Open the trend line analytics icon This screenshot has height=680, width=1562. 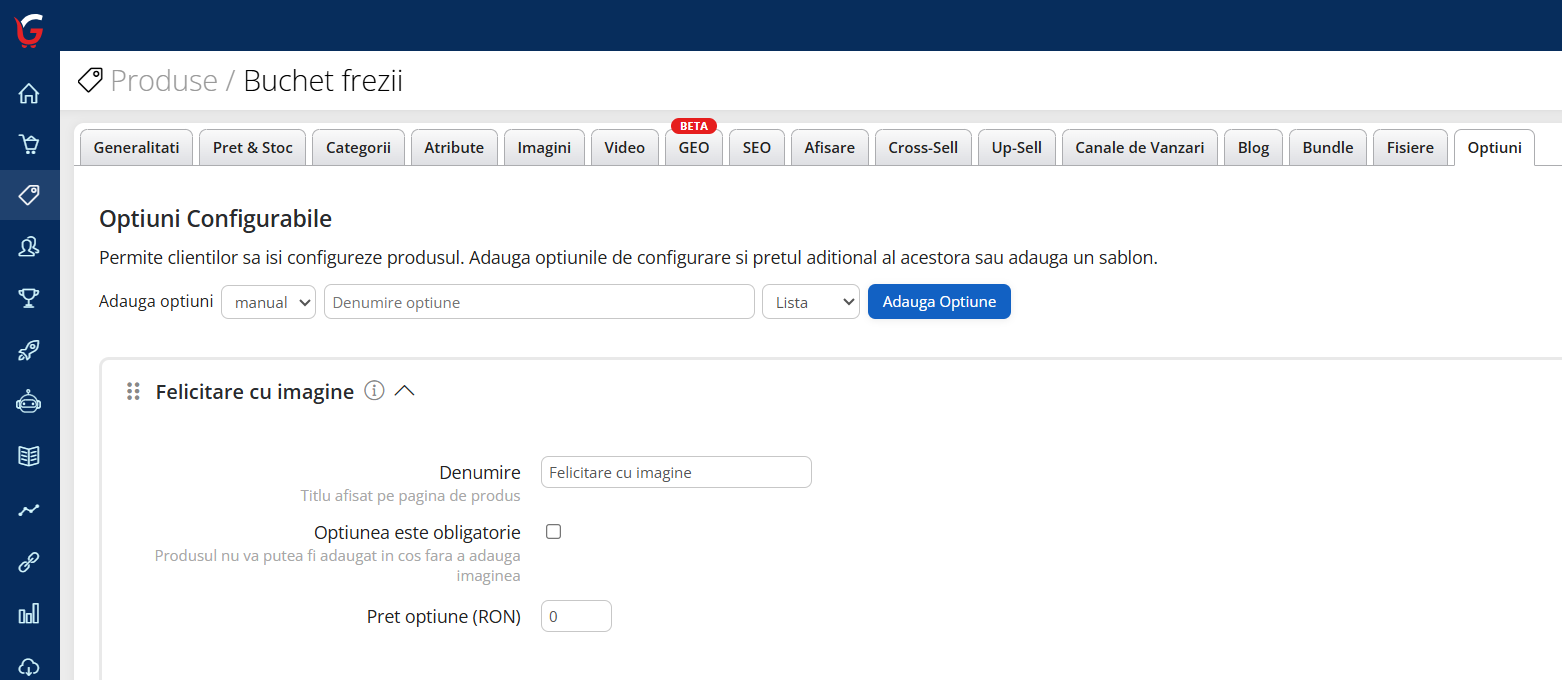(29, 509)
